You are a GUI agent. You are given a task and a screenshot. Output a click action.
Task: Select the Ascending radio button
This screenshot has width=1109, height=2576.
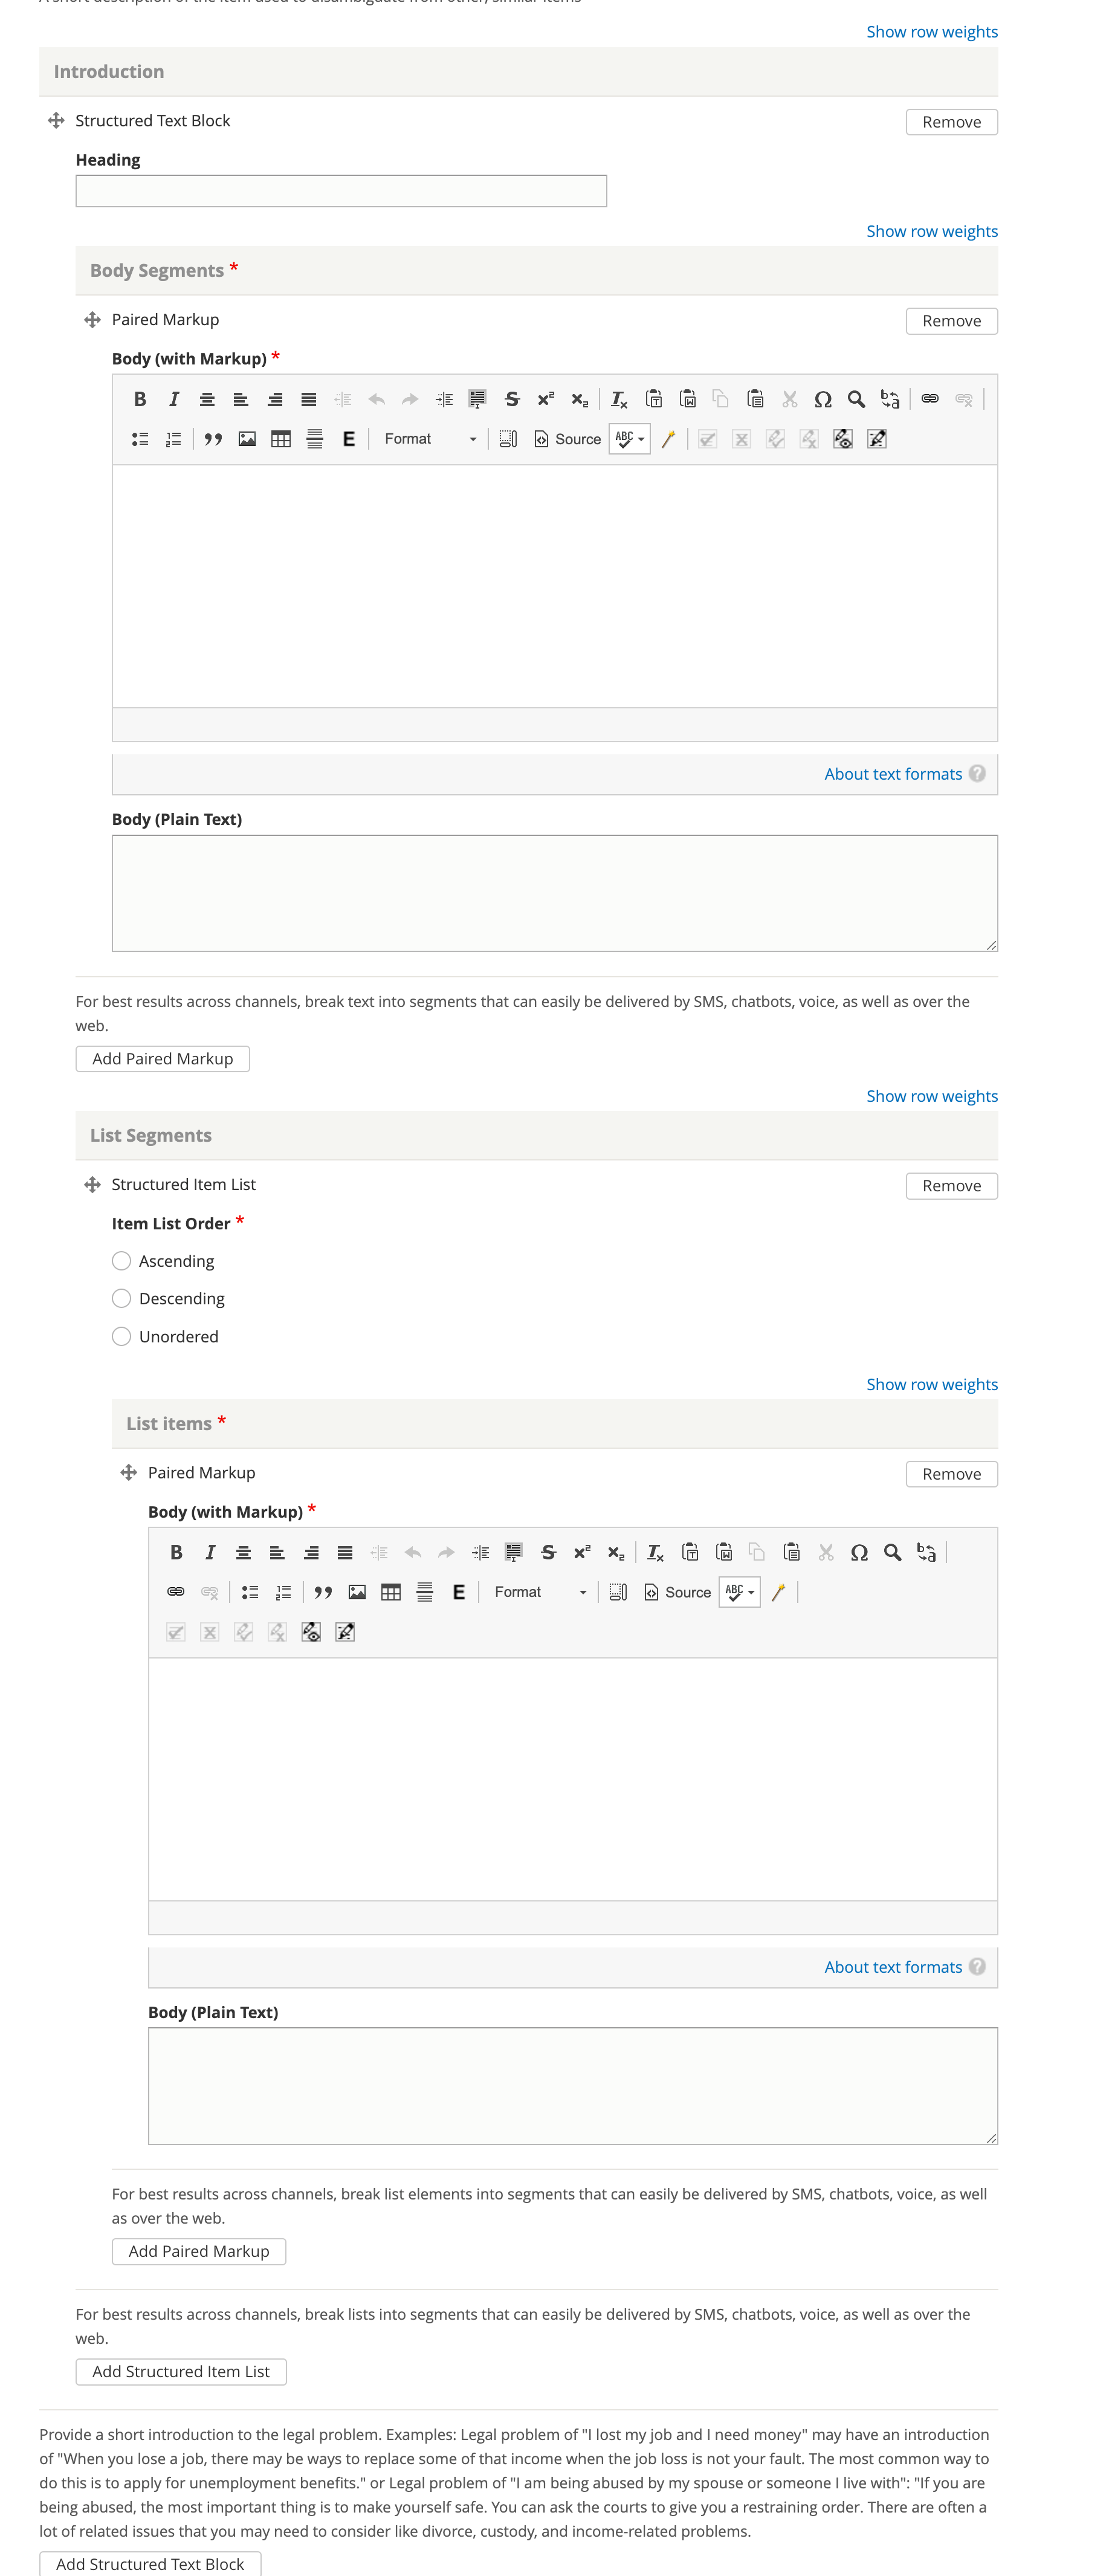[x=121, y=1261]
